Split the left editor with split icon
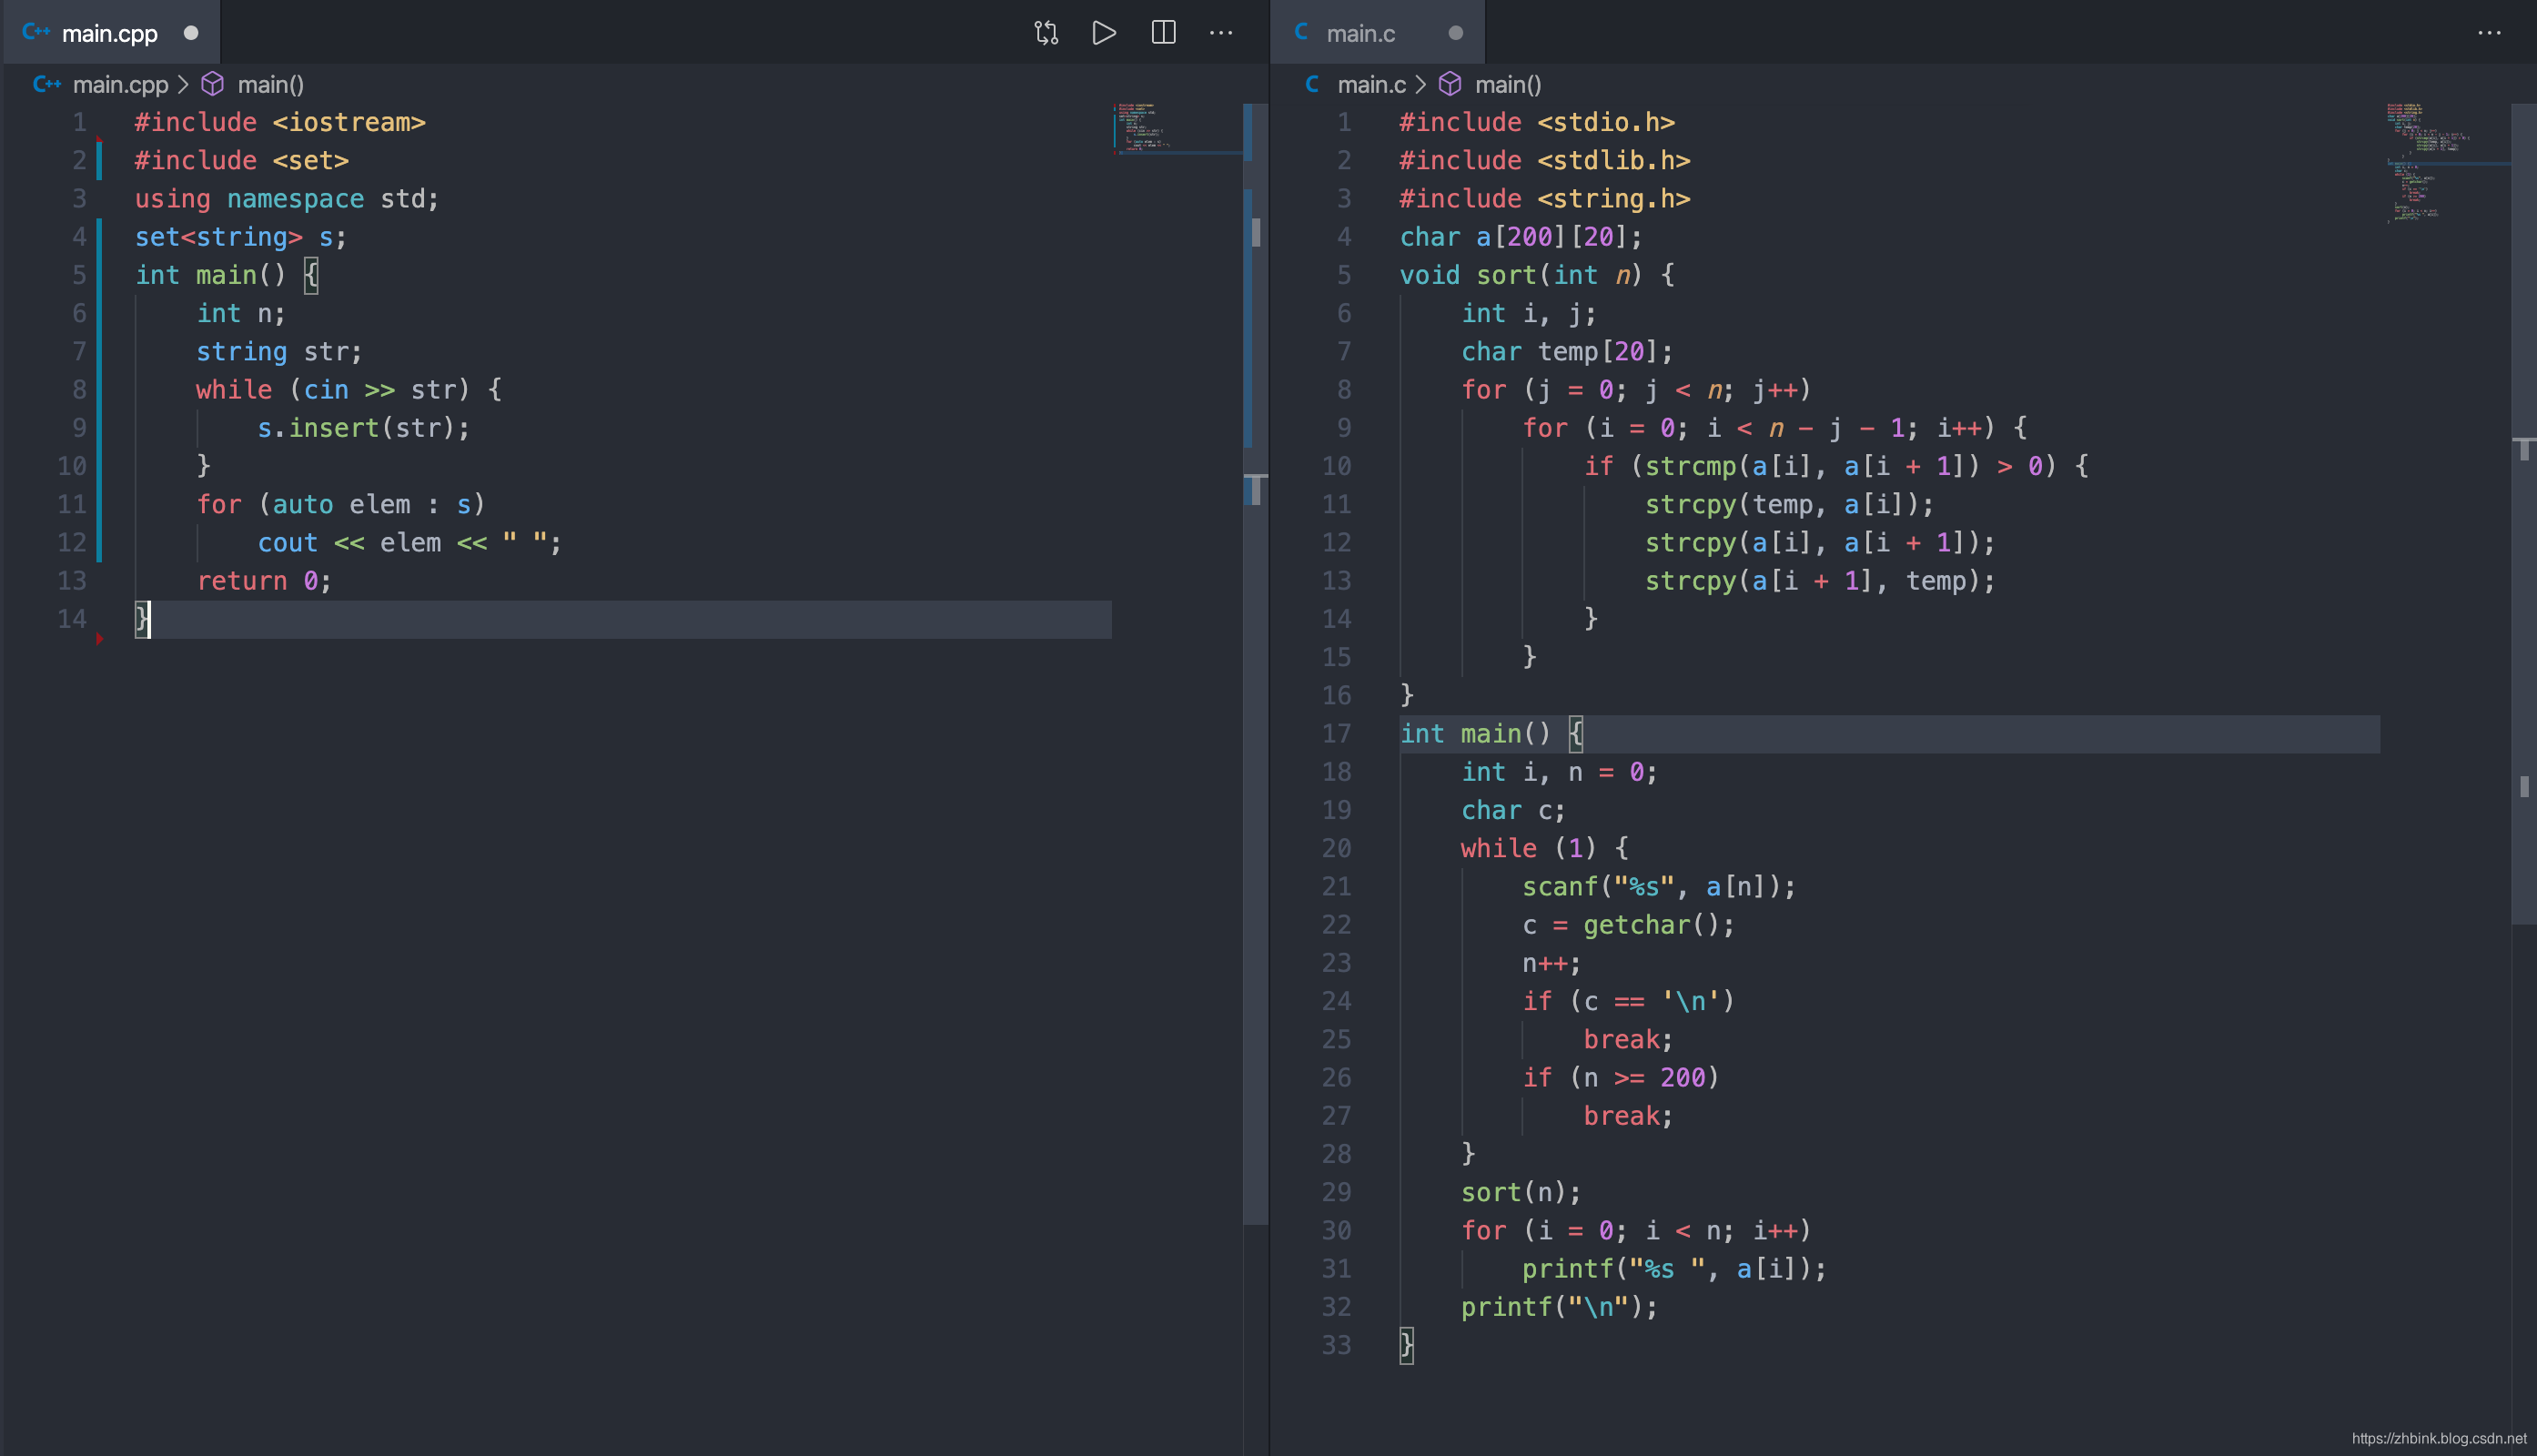2537x1456 pixels. [1163, 33]
